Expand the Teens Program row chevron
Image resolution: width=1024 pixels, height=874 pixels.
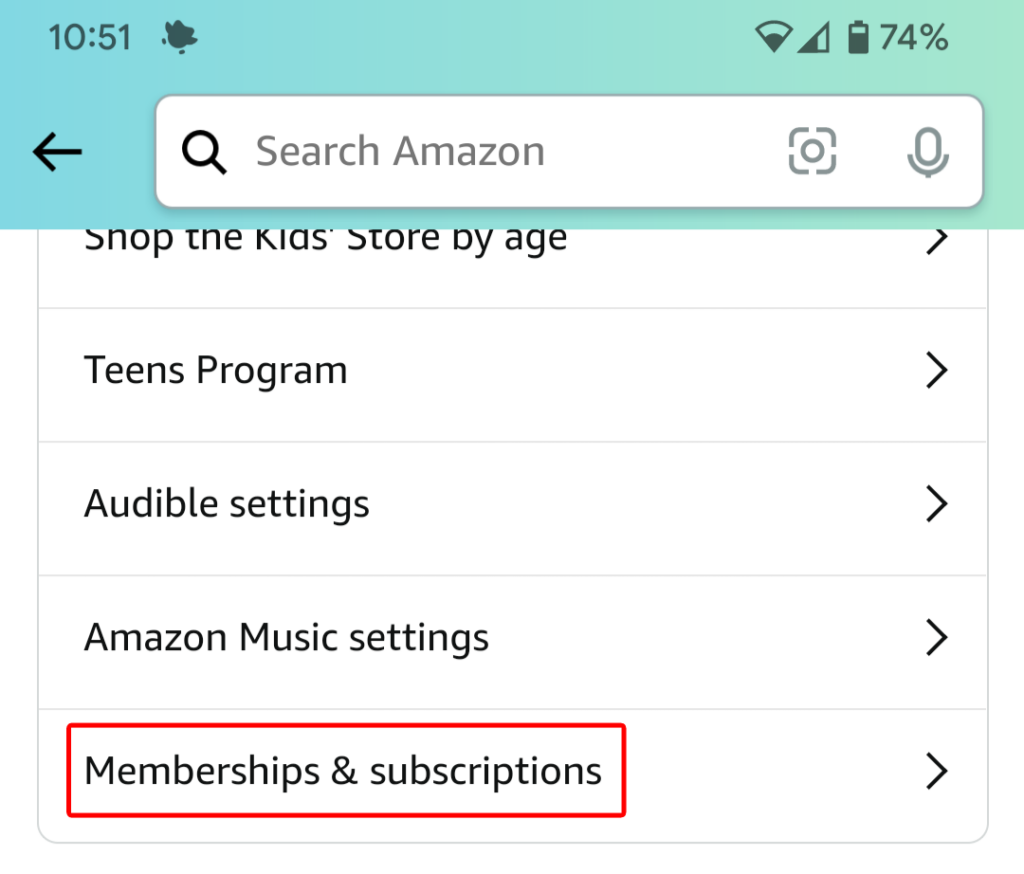pyautogui.click(x=937, y=370)
